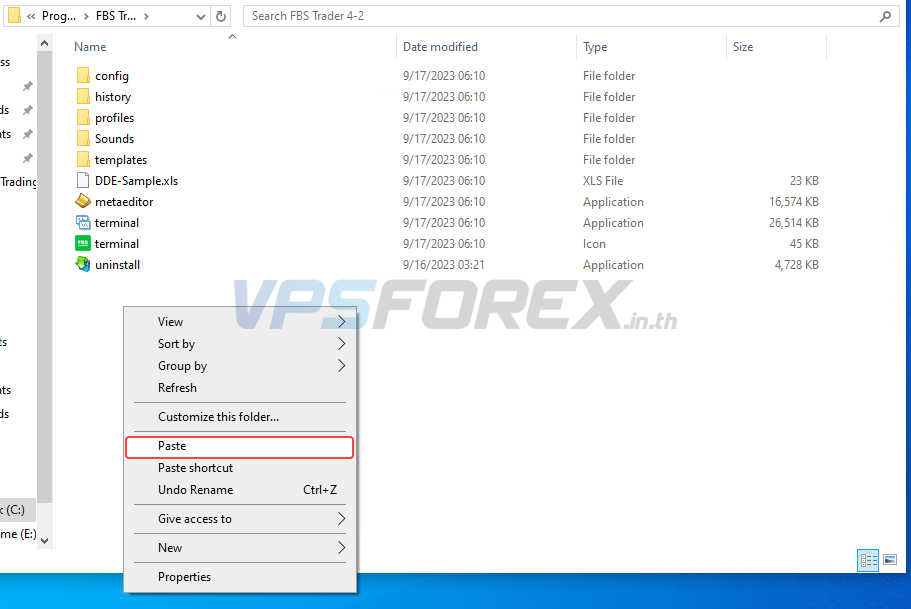This screenshot has width=911, height=609.
Task: Open the address bar history dropdown
Action: pos(198,16)
